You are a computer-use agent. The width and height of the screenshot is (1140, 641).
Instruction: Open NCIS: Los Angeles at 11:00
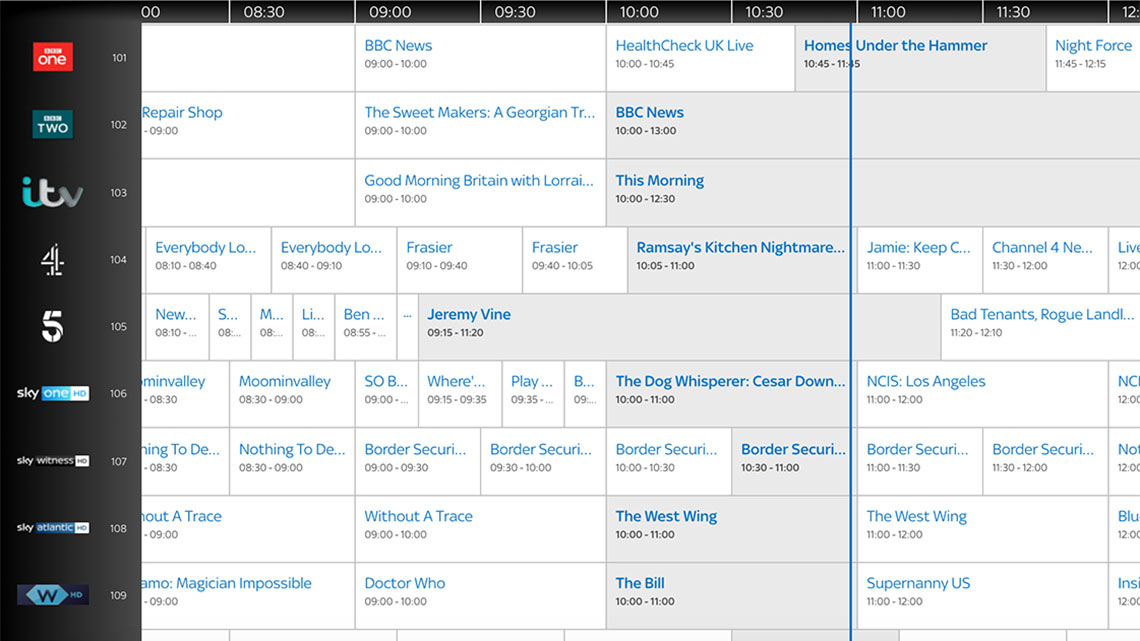(x=982, y=393)
